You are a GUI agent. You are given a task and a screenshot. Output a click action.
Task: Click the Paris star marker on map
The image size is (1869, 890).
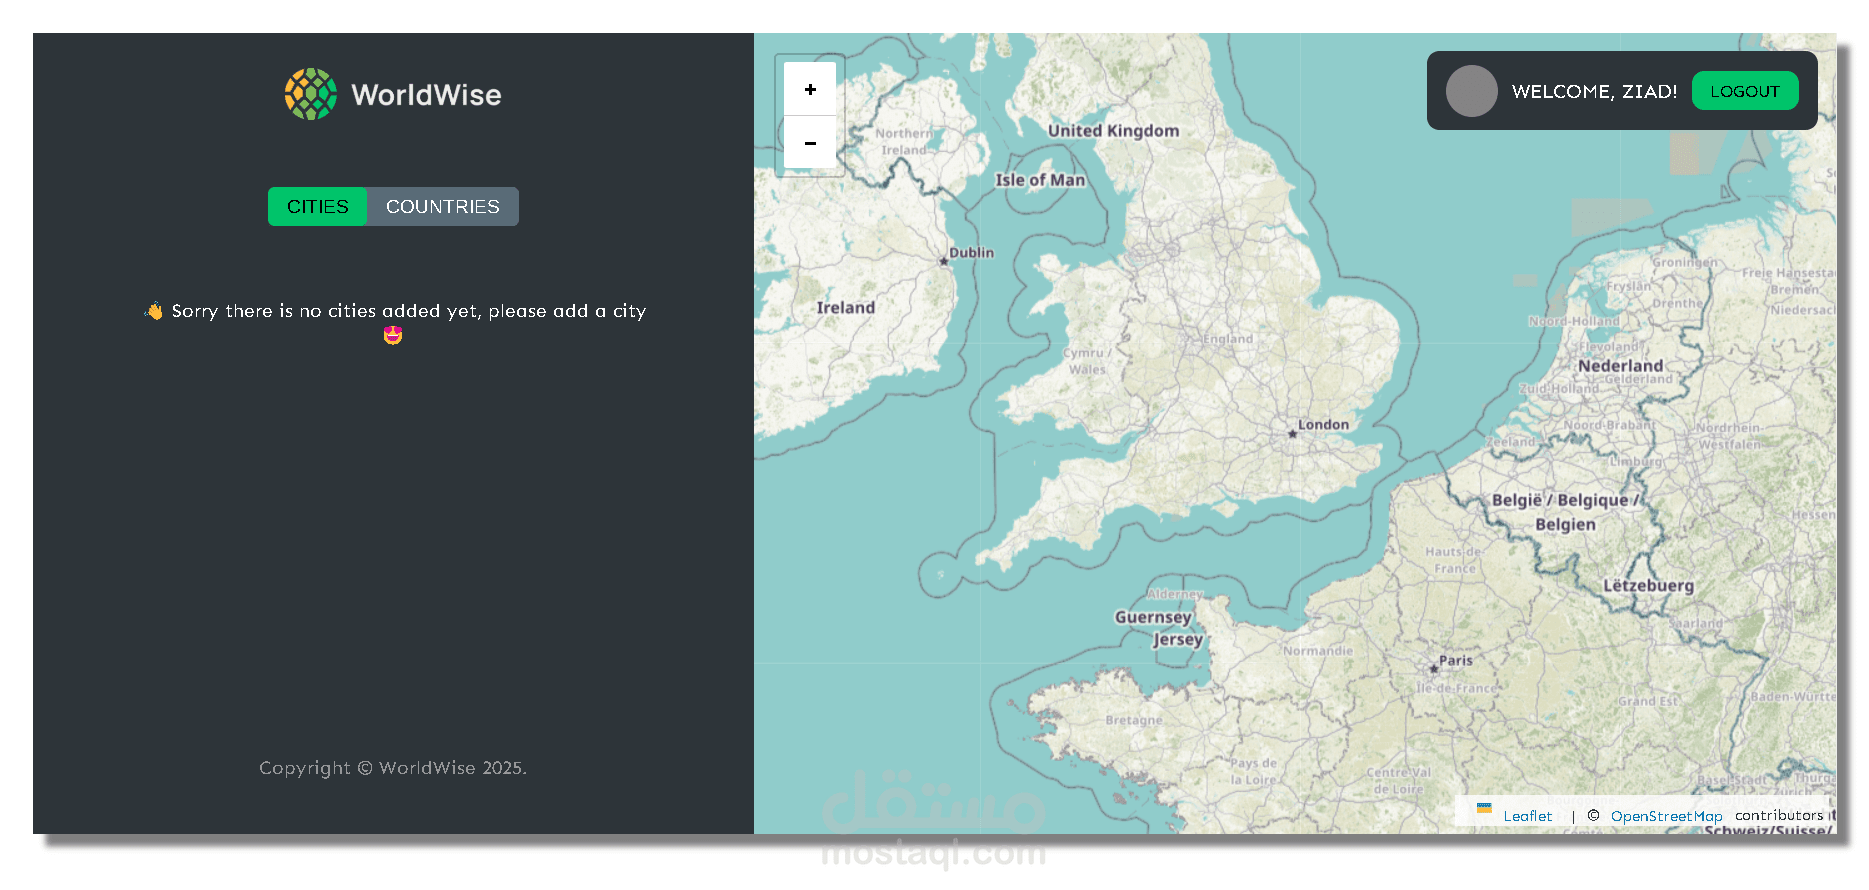1433,668
